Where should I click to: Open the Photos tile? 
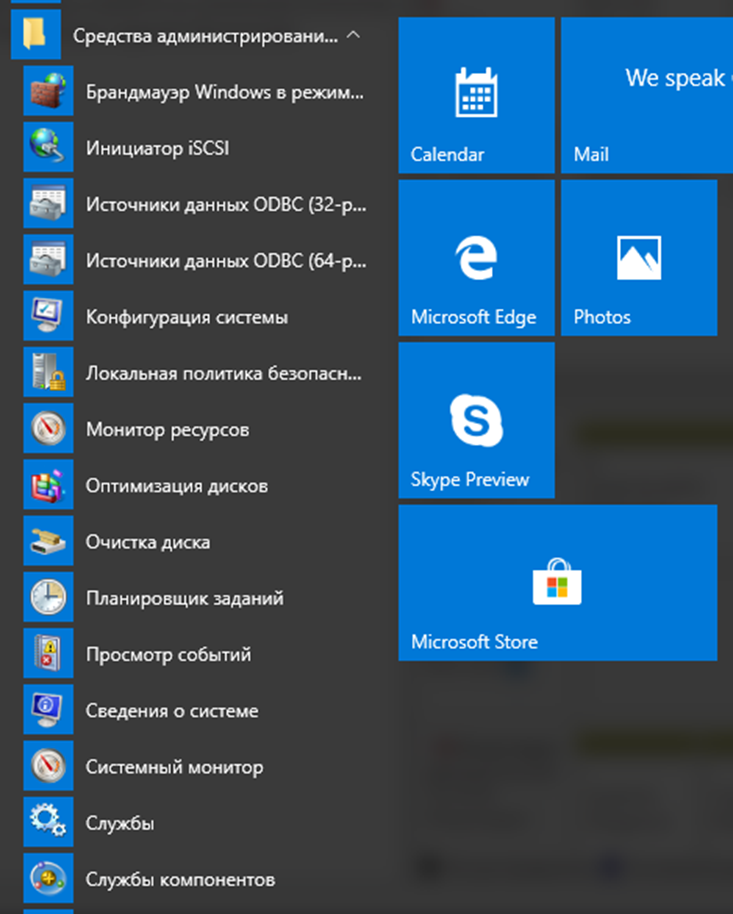tap(639, 258)
